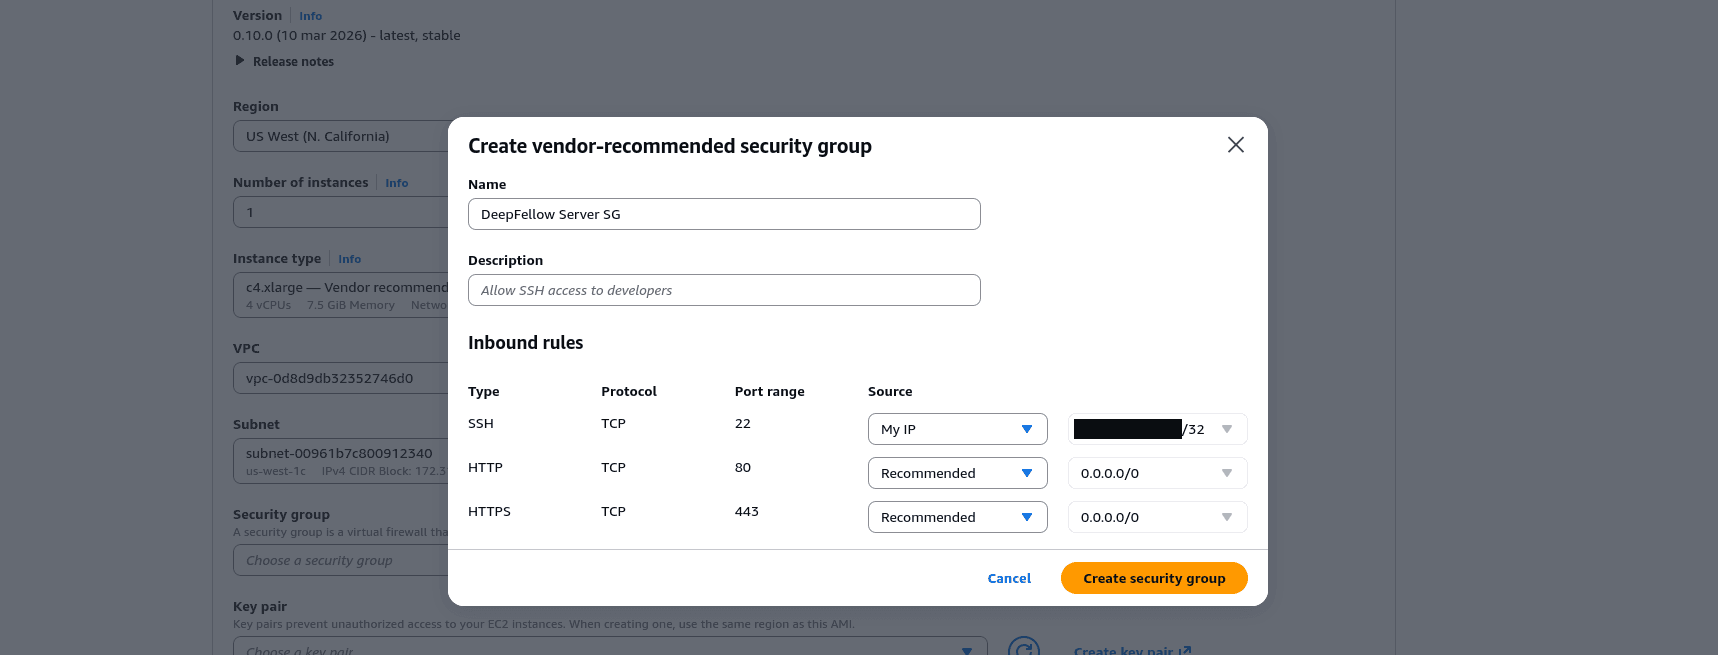Select the SSH rule type text

point(481,423)
